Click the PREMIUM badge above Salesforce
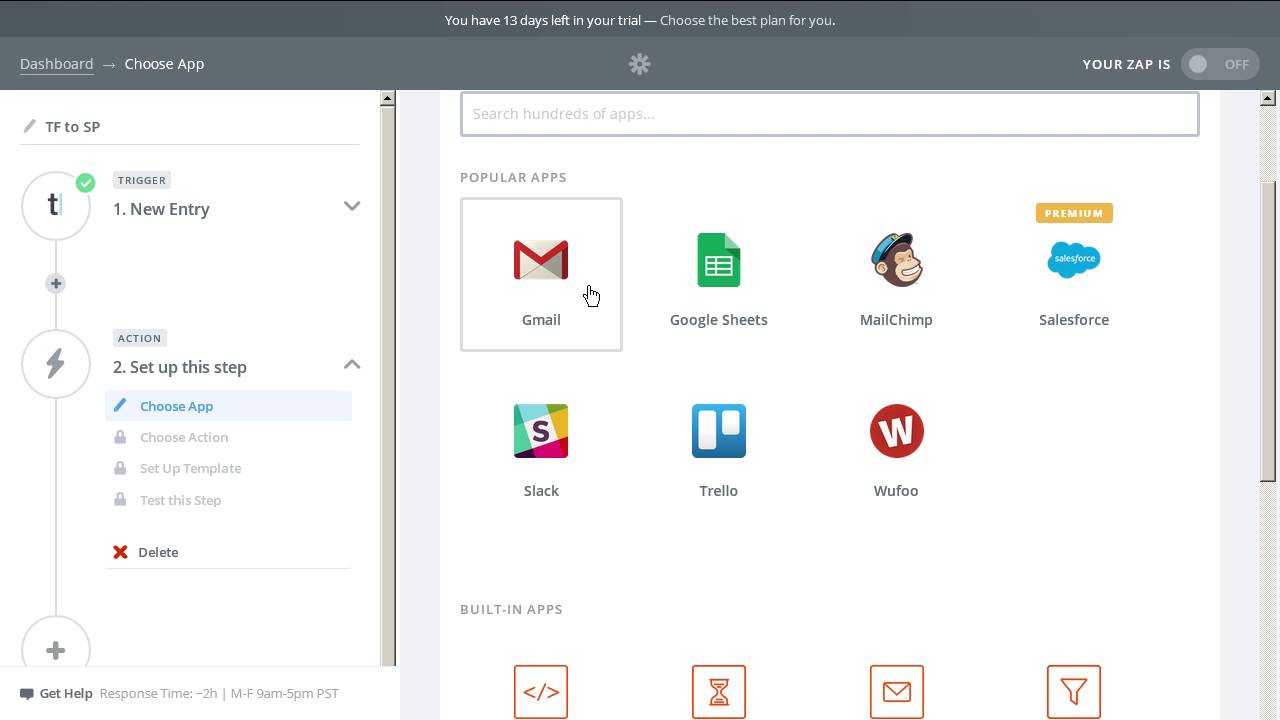This screenshot has width=1280, height=720. [1074, 213]
